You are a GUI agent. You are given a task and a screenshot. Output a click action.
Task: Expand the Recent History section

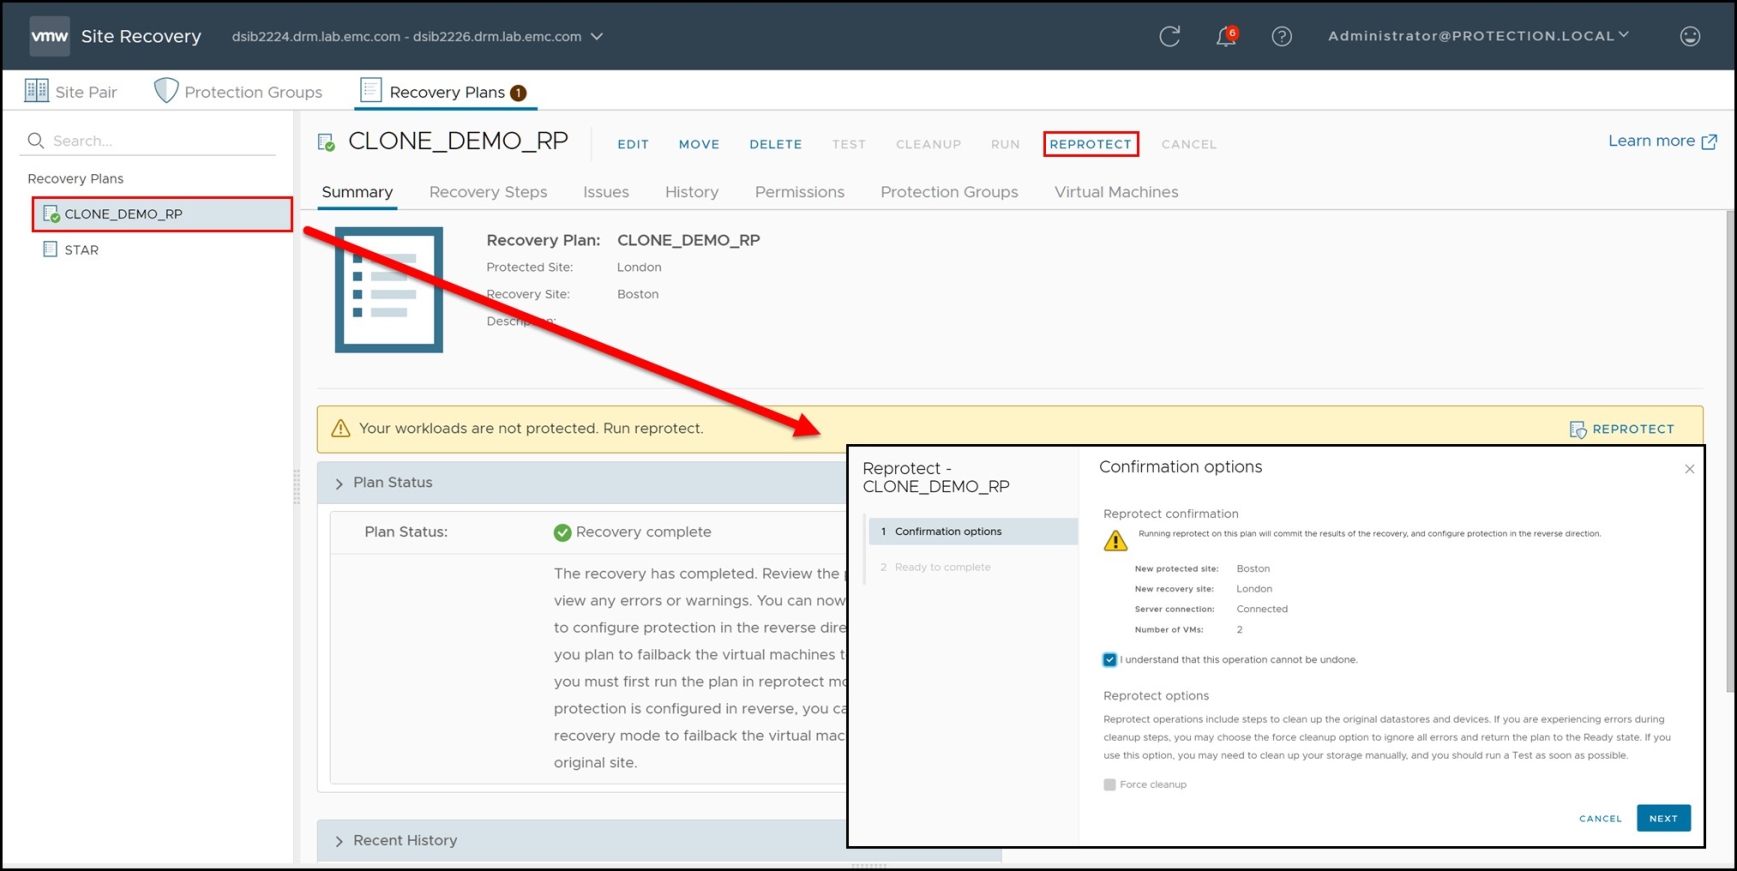pyautogui.click(x=339, y=841)
